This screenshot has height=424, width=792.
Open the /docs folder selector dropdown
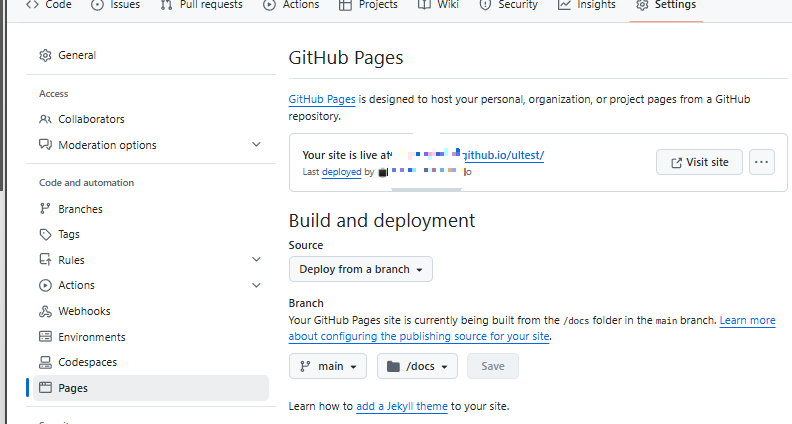click(417, 366)
